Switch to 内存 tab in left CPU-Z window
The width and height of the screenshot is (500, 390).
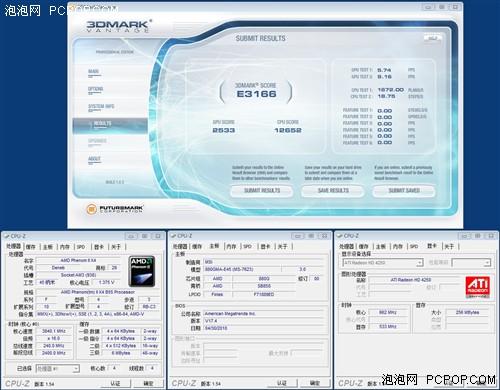pyautogui.click(x=65, y=247)
